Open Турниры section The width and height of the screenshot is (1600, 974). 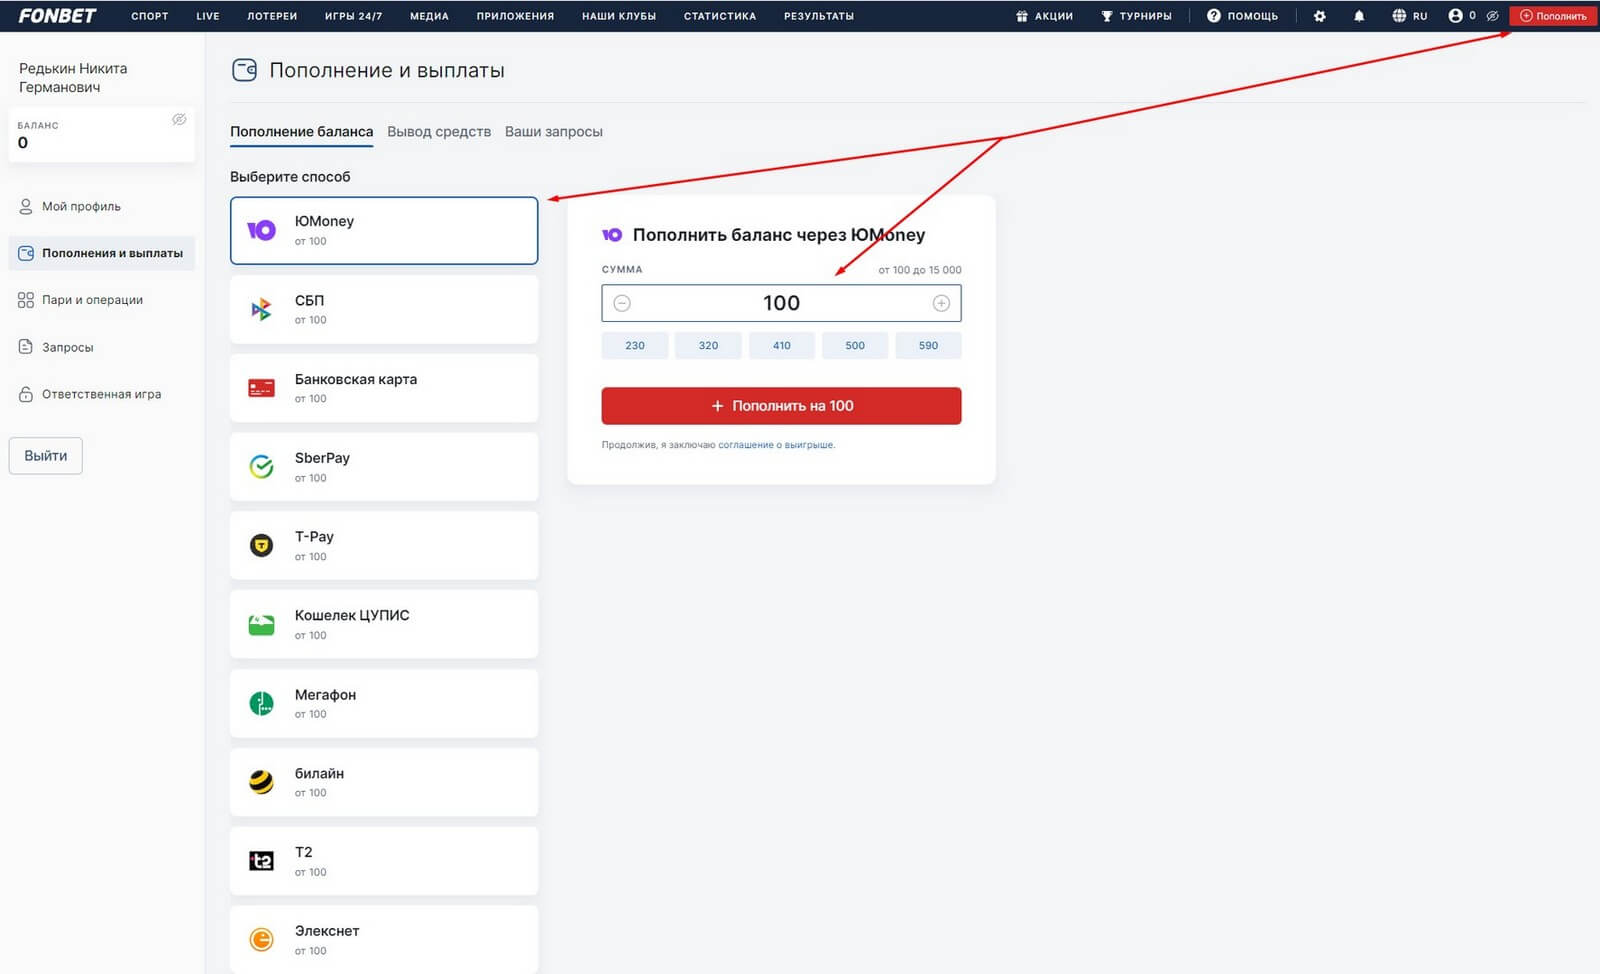(x=1136, y=16)
